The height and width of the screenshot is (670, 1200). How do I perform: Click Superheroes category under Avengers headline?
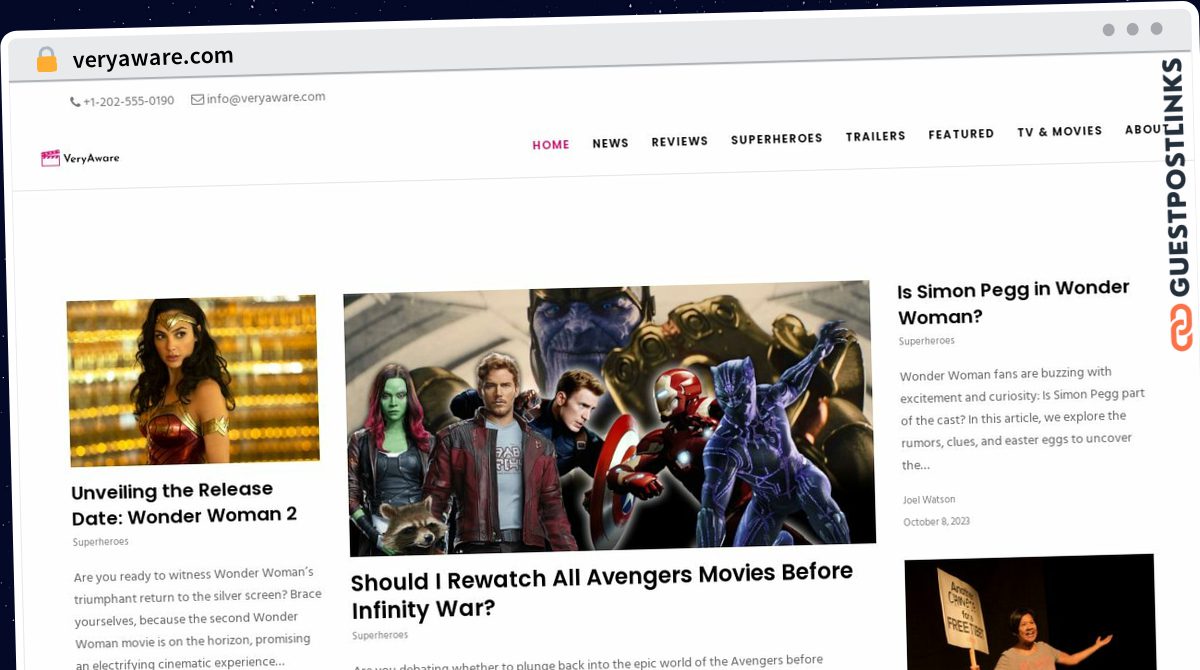(x=380, y=635)
